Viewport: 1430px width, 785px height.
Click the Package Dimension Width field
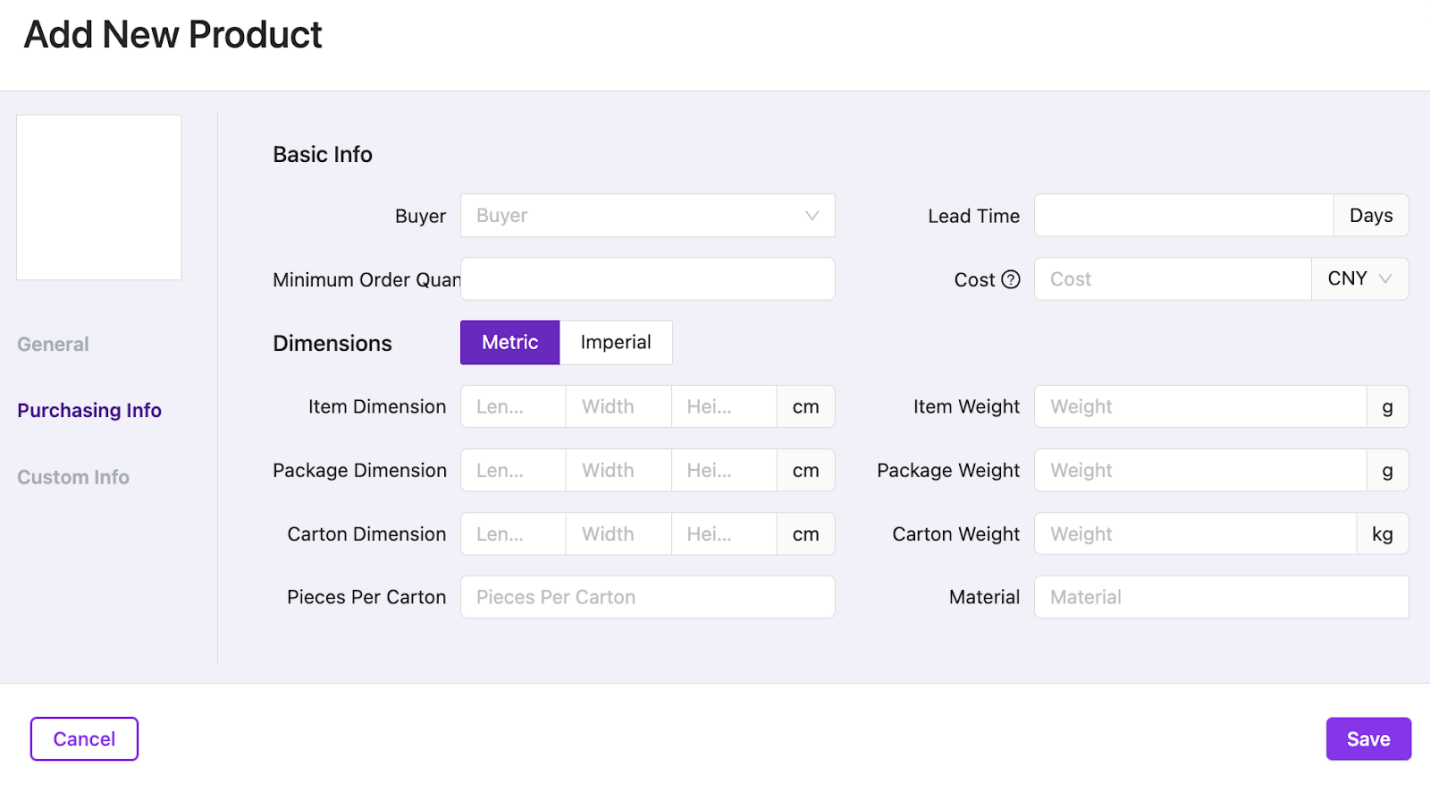[x=619, y=470]
